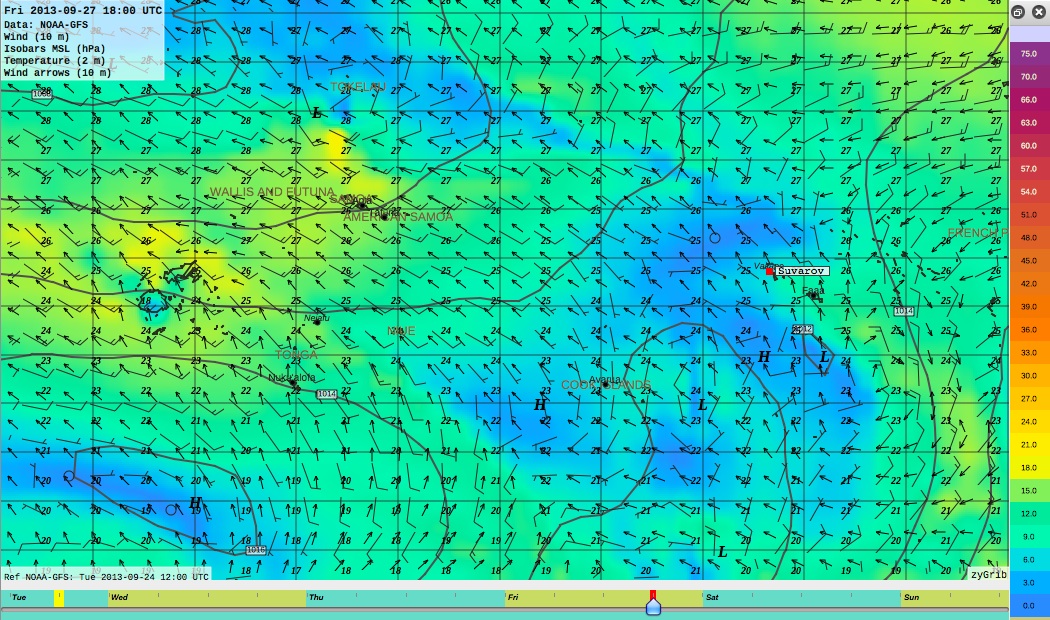Click the red Suvarov point-of-interest marker
1050x620 pixels.
(x=770, y=270)
